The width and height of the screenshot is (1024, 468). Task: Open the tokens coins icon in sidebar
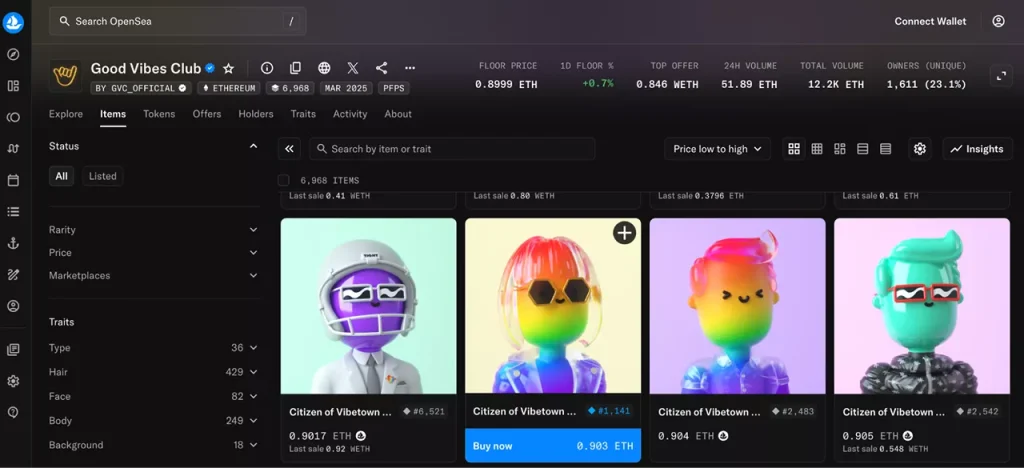coord(13,117)
